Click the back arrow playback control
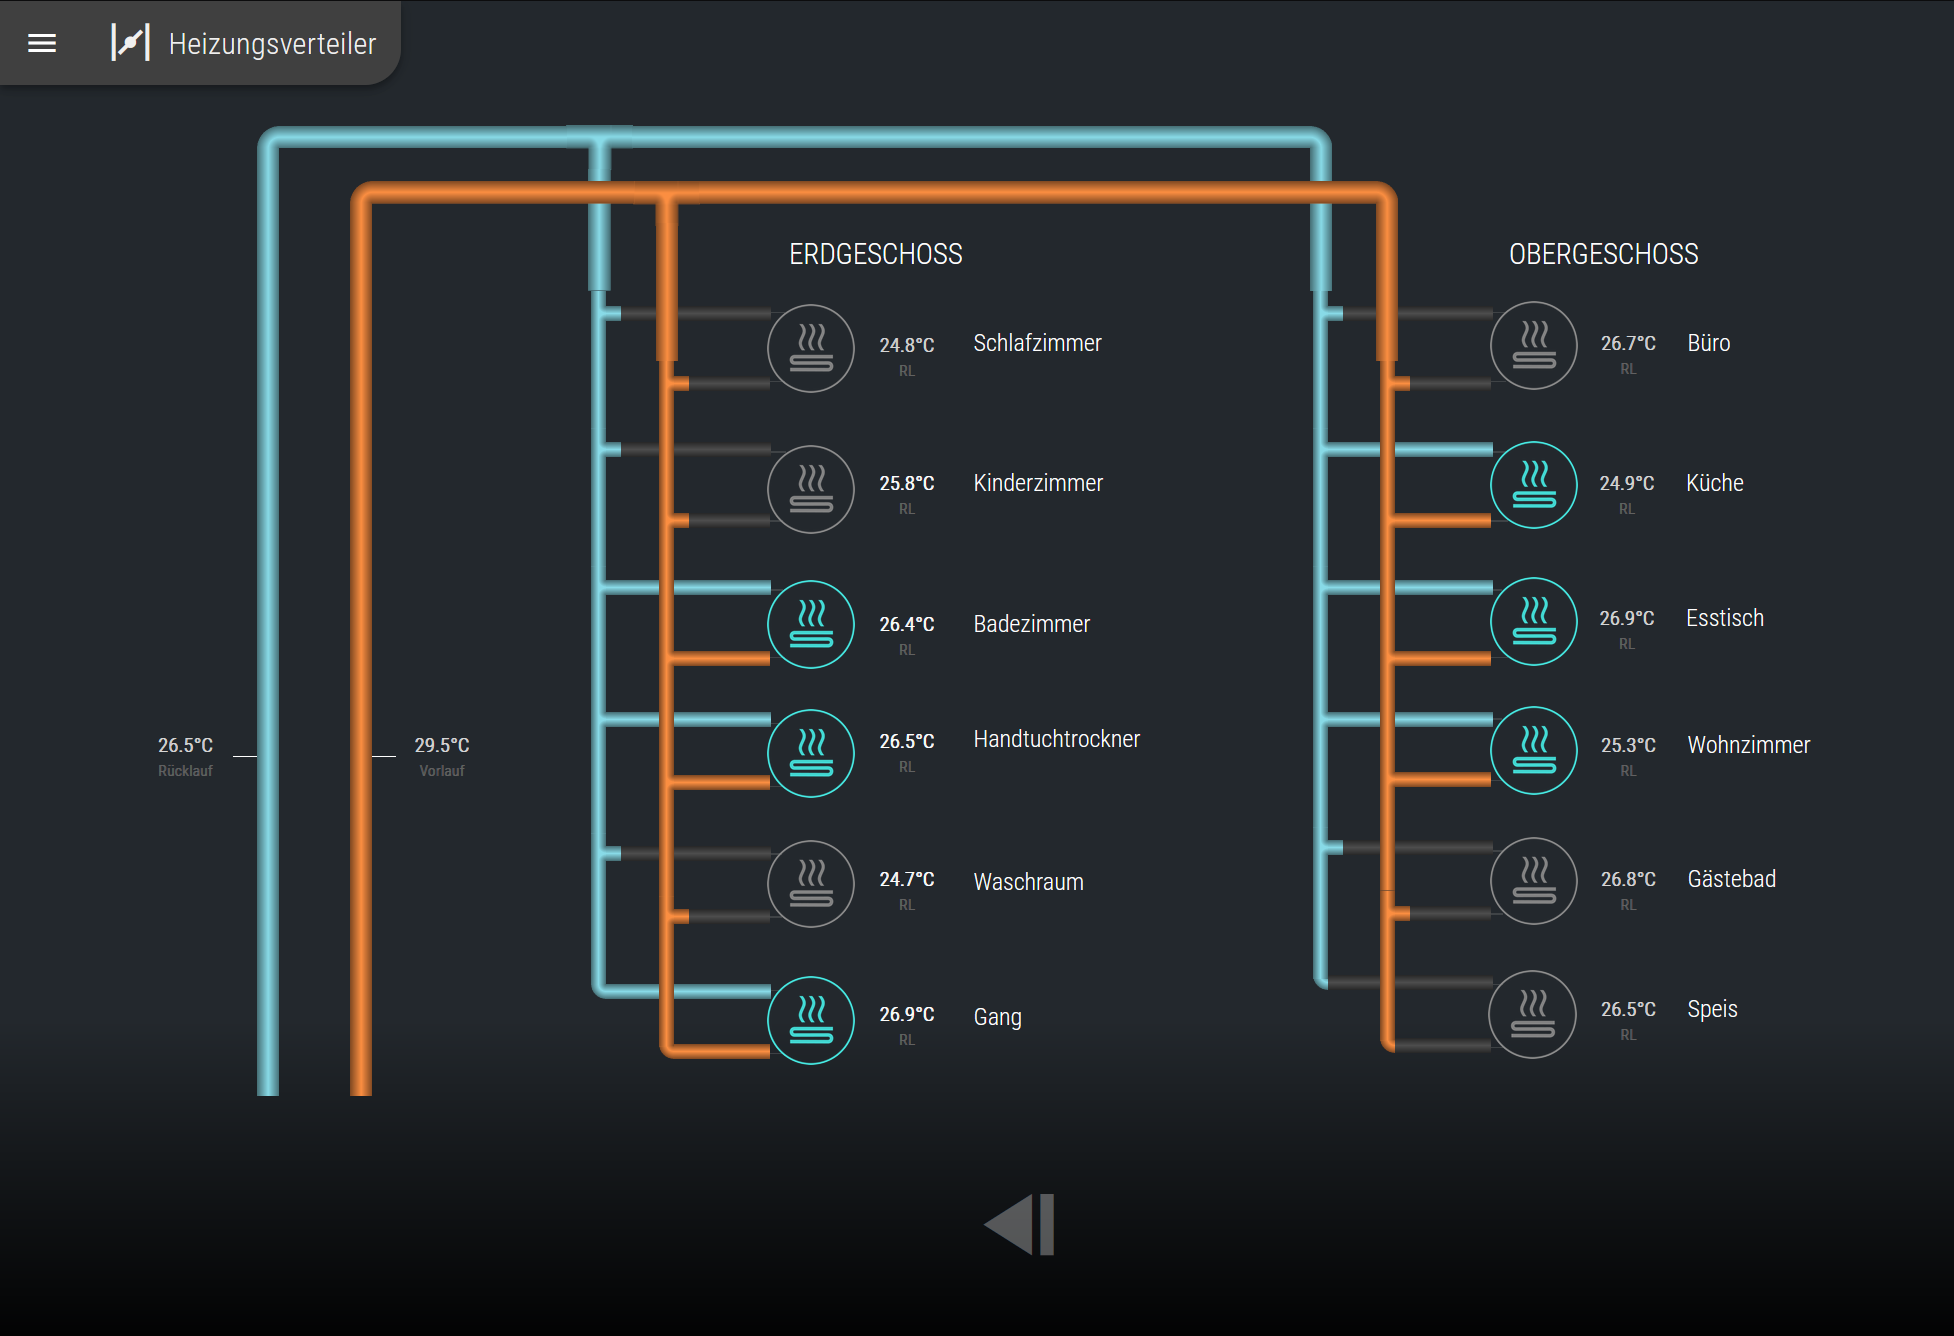 pyautogui.click(x=1019, y=1224)
